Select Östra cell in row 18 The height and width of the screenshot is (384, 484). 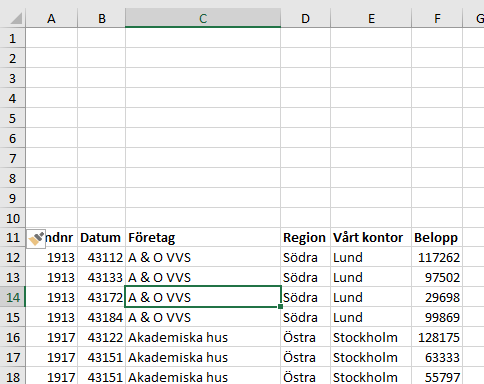pyautogui.click(x=305, y=377)
